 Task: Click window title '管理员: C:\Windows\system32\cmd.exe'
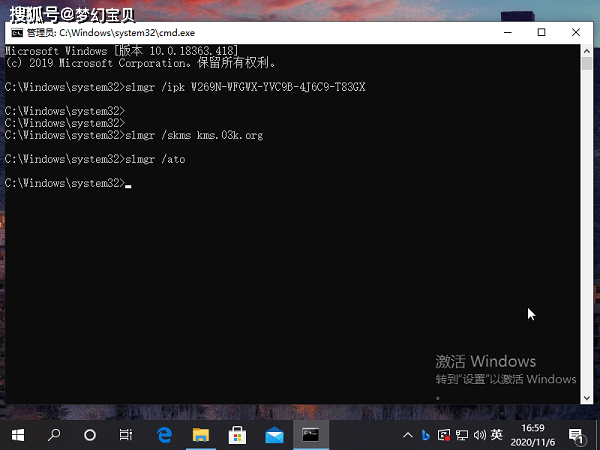[x=111, y=33]
